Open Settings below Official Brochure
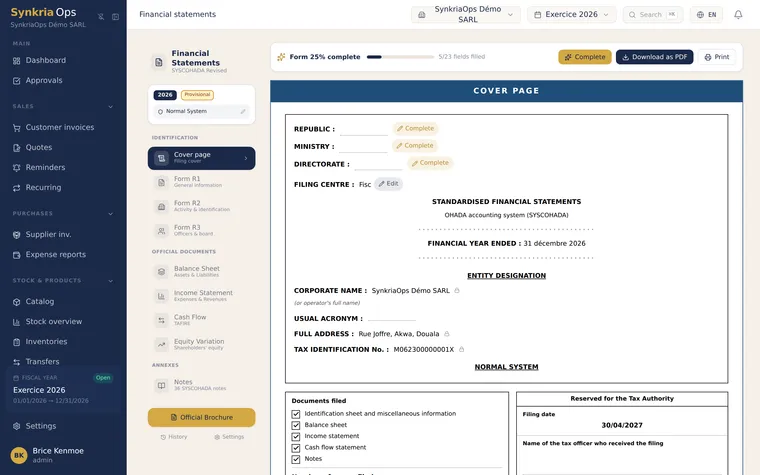 coord(229,437)
